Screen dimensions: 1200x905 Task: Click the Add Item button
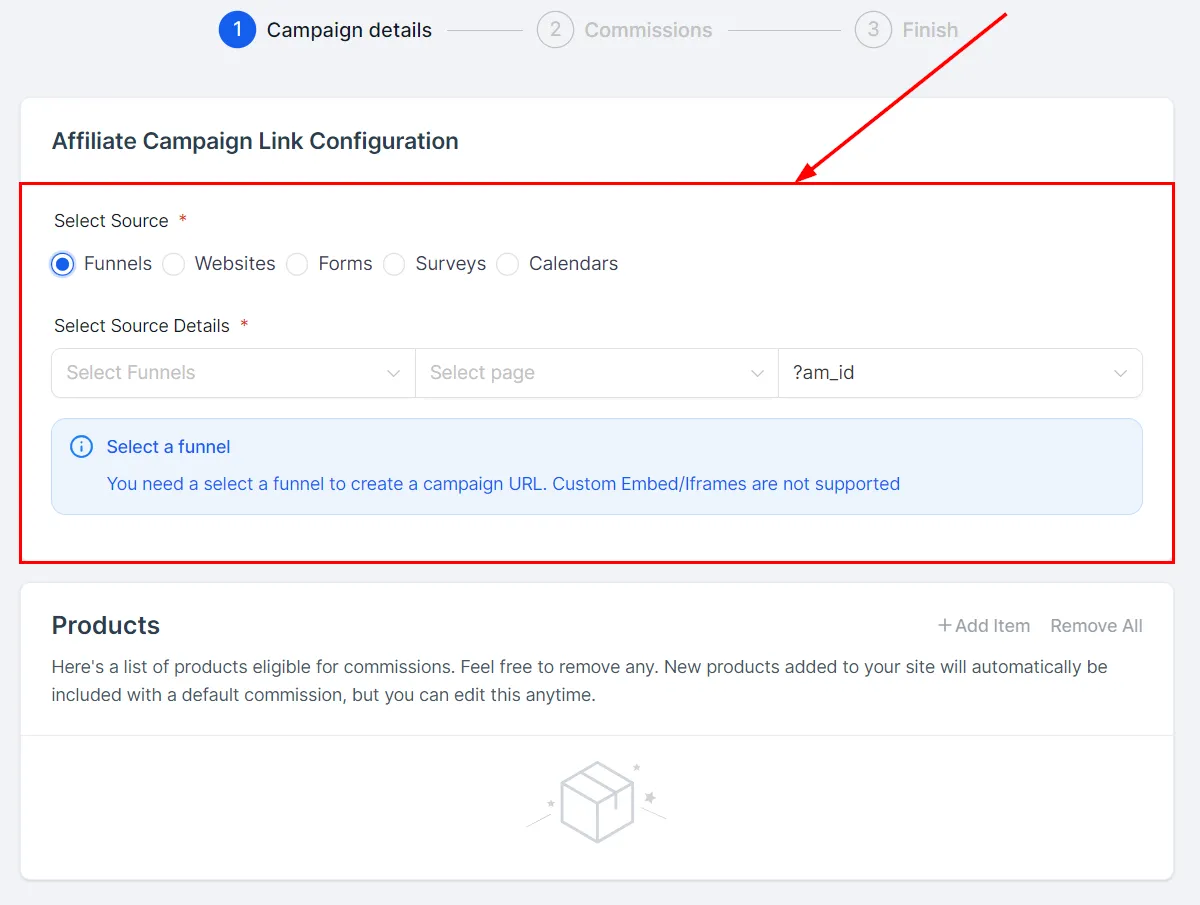984,626
